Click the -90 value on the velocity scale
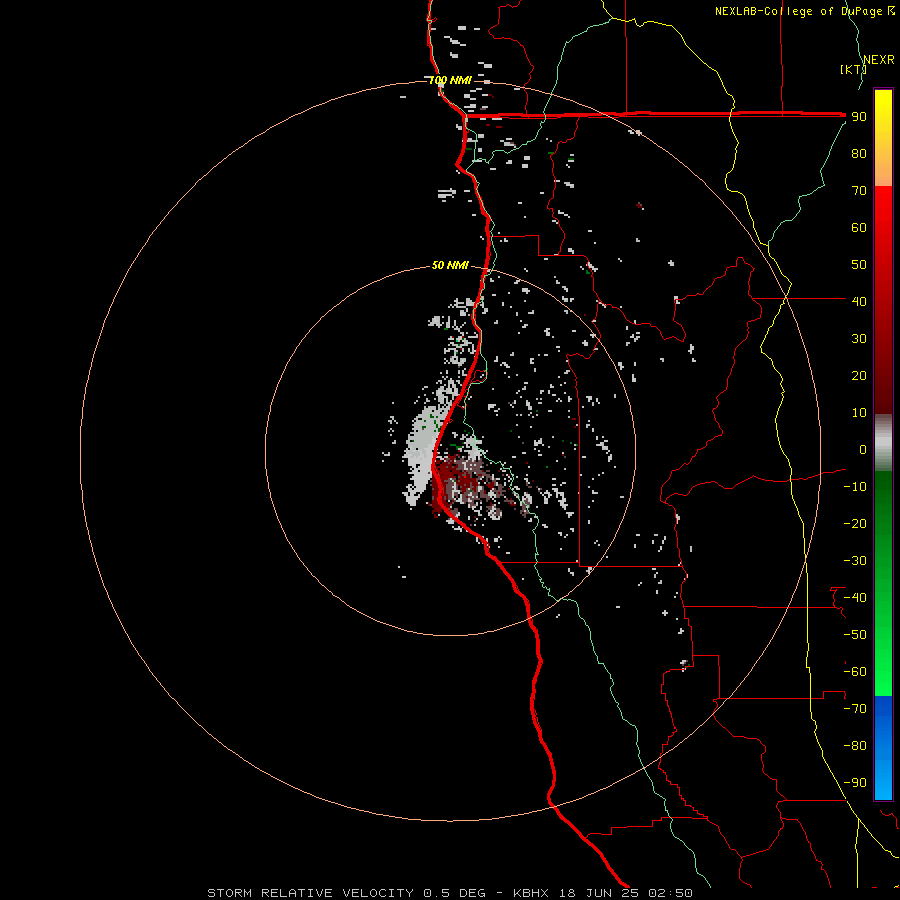The image size is (900, 900). [x=855, y=782]
